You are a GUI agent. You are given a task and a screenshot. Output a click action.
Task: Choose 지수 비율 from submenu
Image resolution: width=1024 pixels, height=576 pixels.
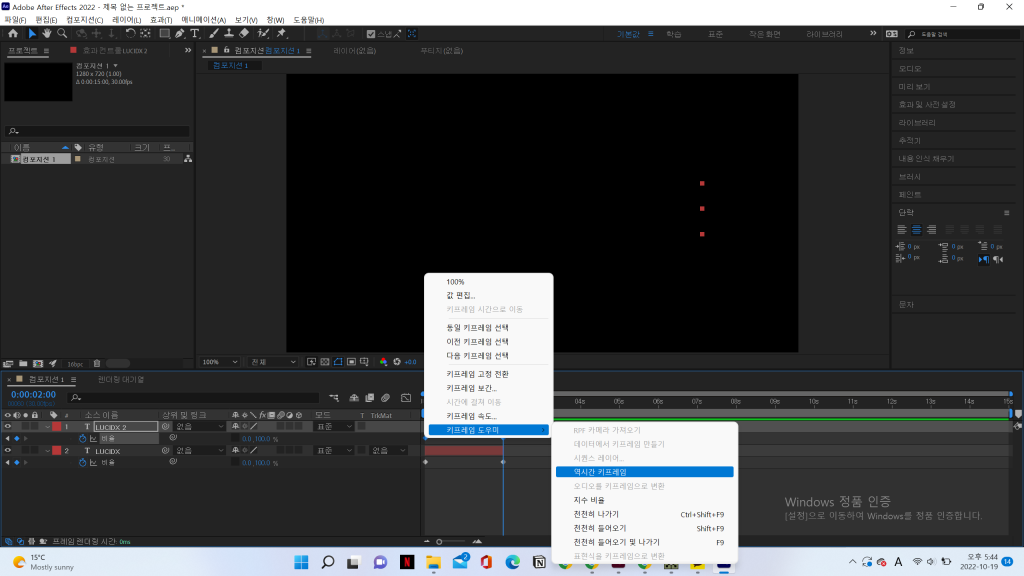click(645, 500)
